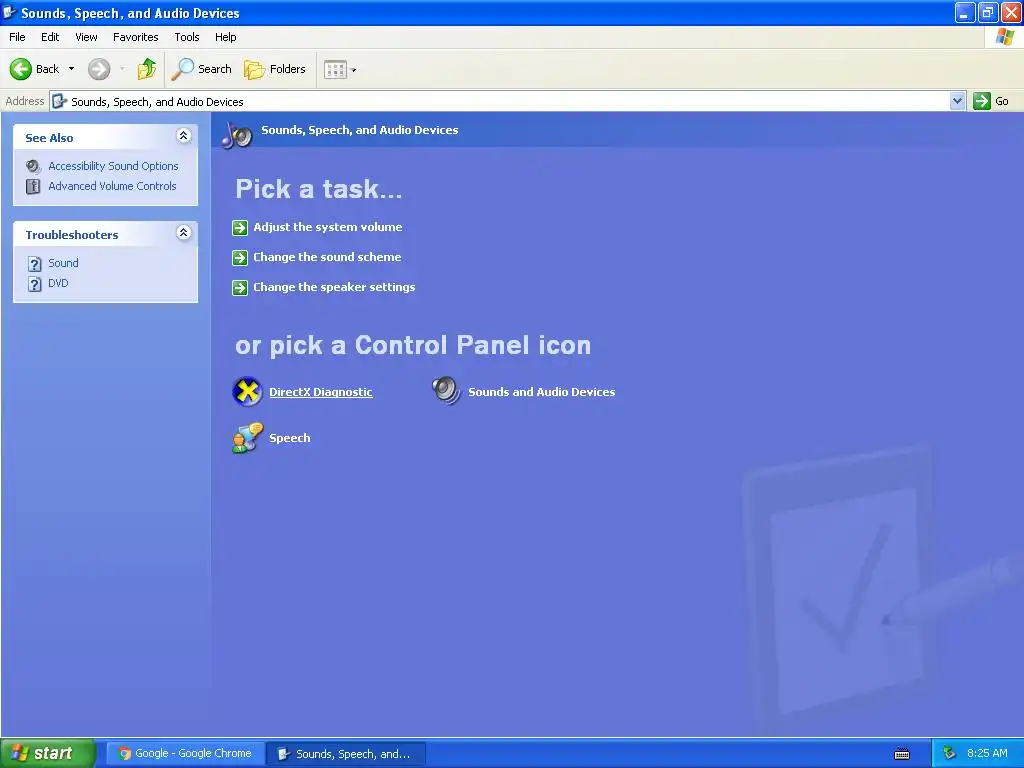Open the Sound troubleshooter link
This screenshot has height=768, width=1024.
pyautogui.click(x=63, y=263)
